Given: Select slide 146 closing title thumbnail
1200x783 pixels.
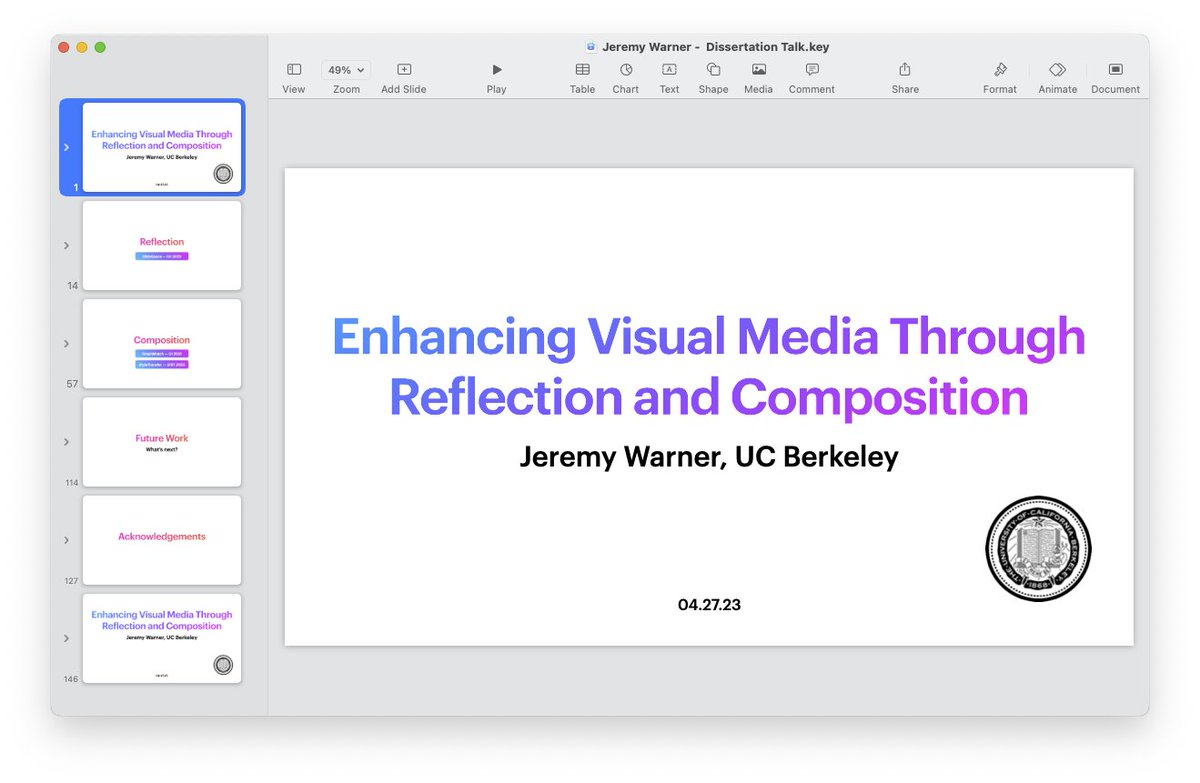Looking at the screenshot, I should [x=162, y=638].
